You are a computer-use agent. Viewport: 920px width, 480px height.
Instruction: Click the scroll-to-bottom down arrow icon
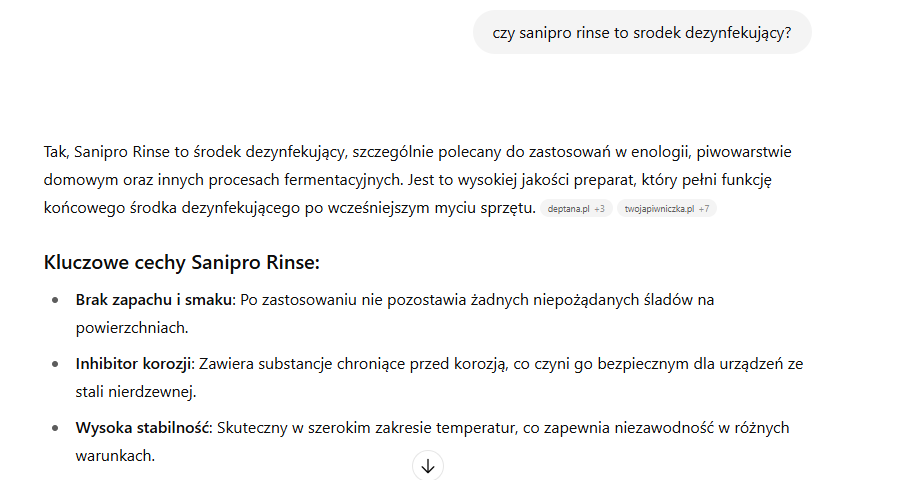428,466
